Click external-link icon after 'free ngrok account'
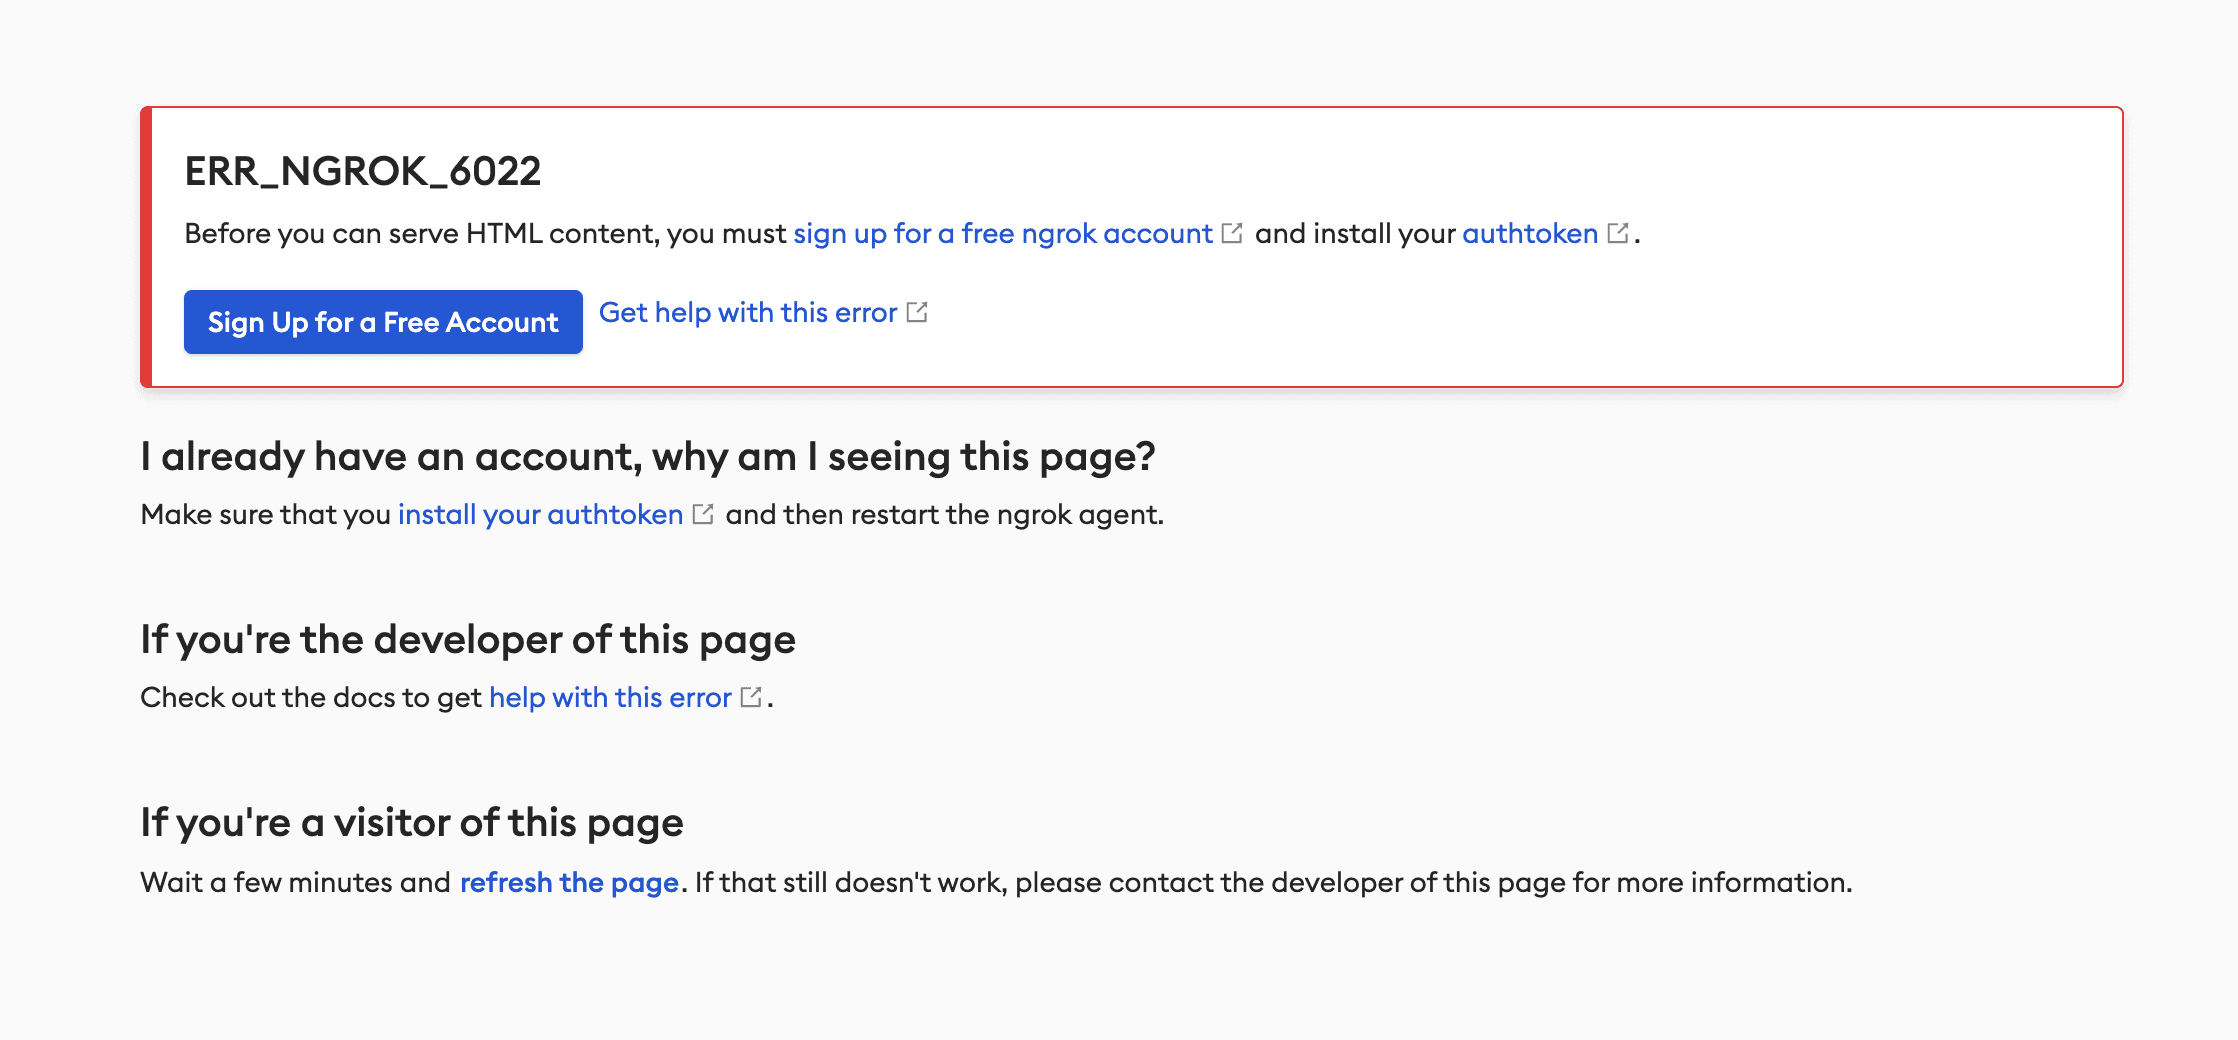This screenshot has height=1040, width=2238. pos(1232,233)
